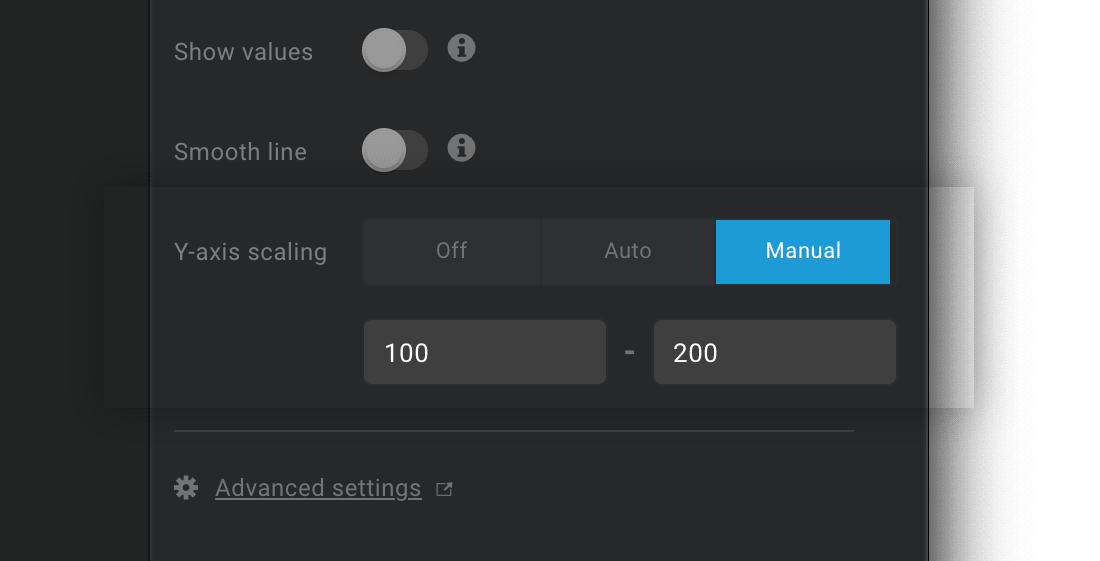1100x561 pixels.
Task: Click the Show values label
Action: pos(243,52)
